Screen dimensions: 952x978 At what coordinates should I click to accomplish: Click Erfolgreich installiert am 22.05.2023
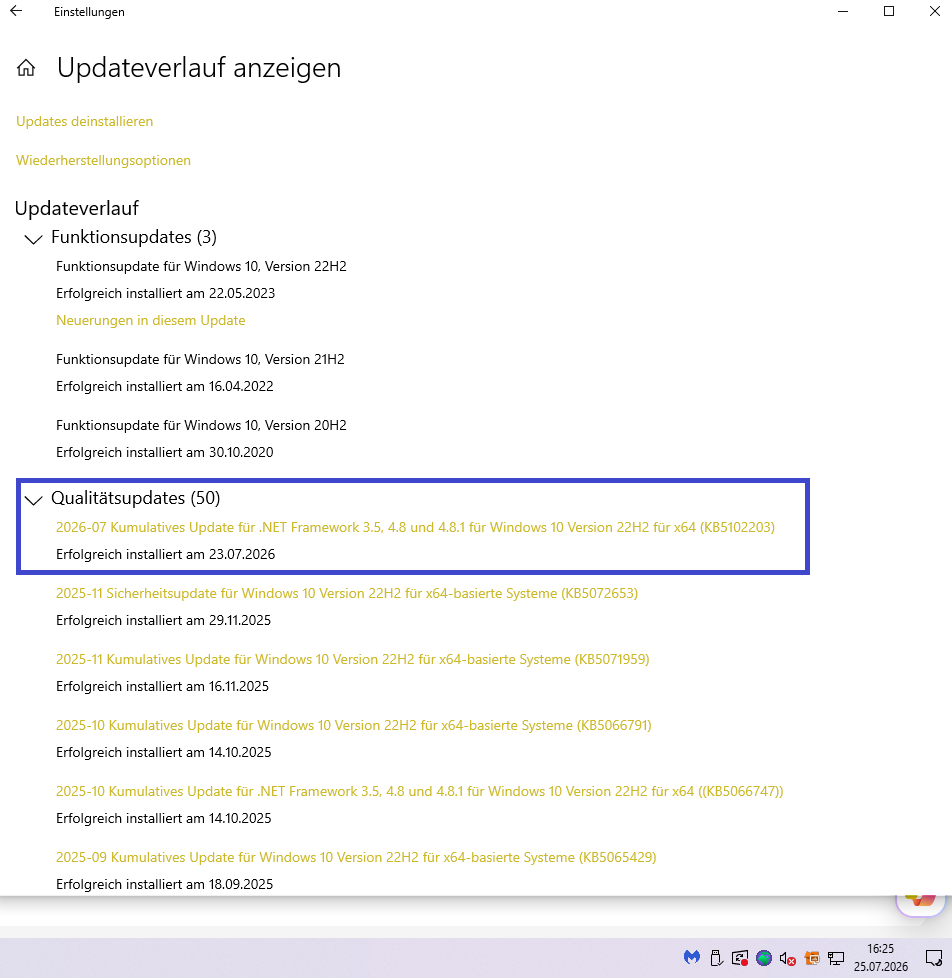coord(165,293)
